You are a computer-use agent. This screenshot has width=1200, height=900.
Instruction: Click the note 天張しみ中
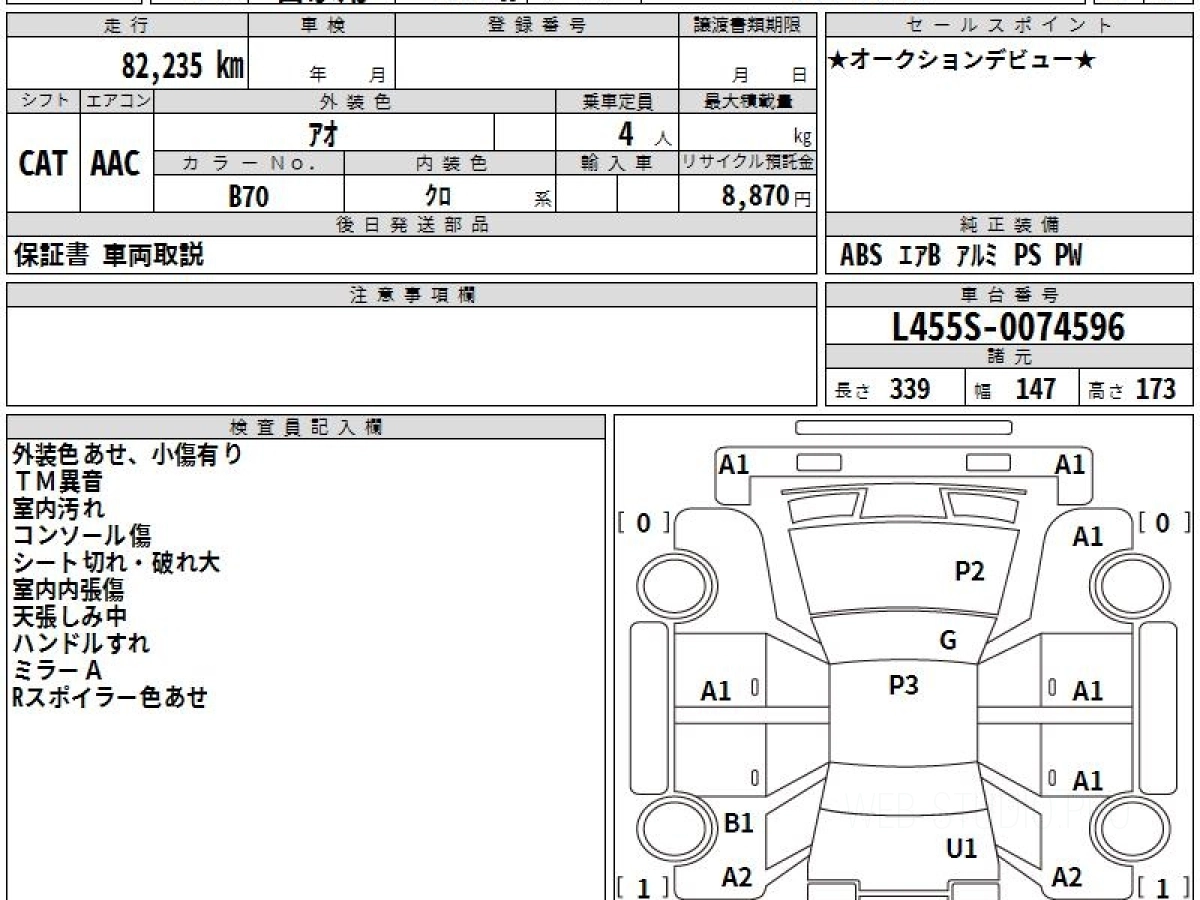(70, 617)
